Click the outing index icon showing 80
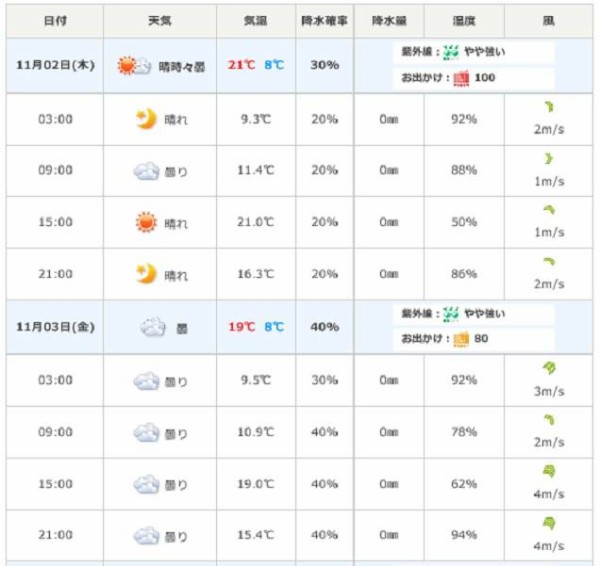This screenshot has height=566, width=600. point(460,339)
